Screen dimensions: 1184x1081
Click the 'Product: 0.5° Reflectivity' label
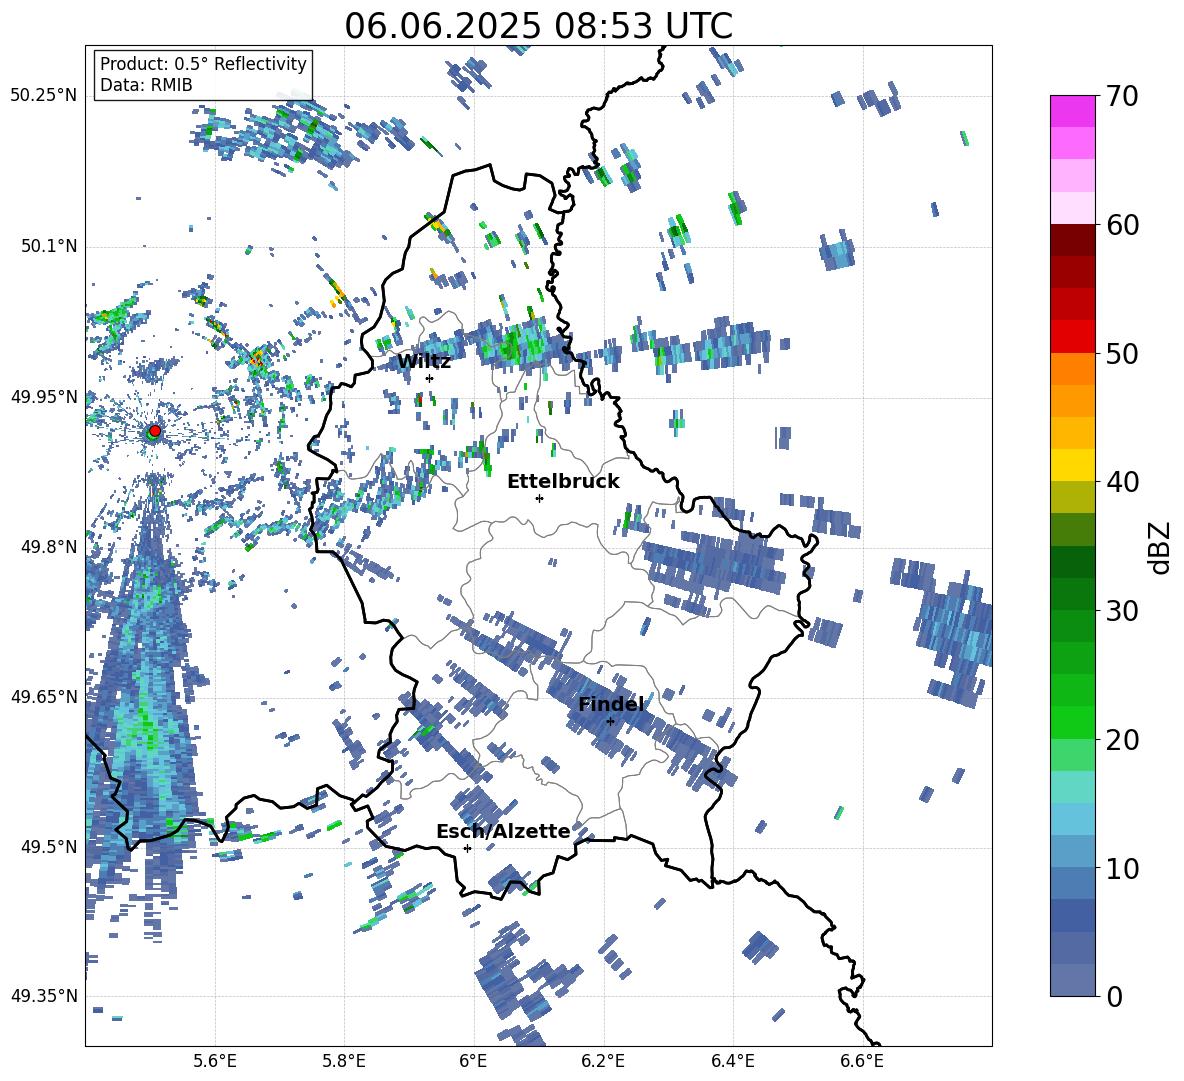(x=203, y=63)
